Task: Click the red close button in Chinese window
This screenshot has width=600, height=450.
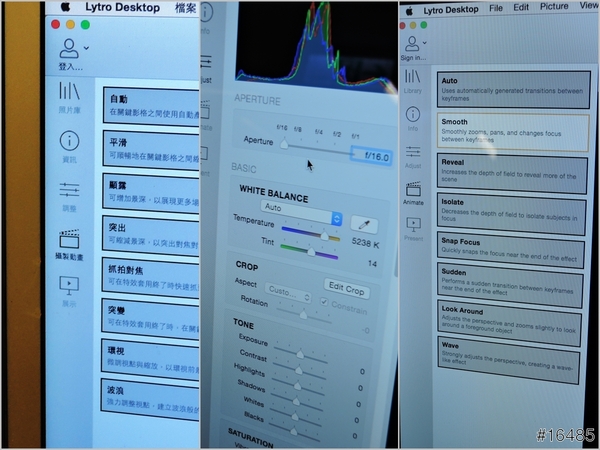Action: [x=55, y=24]
